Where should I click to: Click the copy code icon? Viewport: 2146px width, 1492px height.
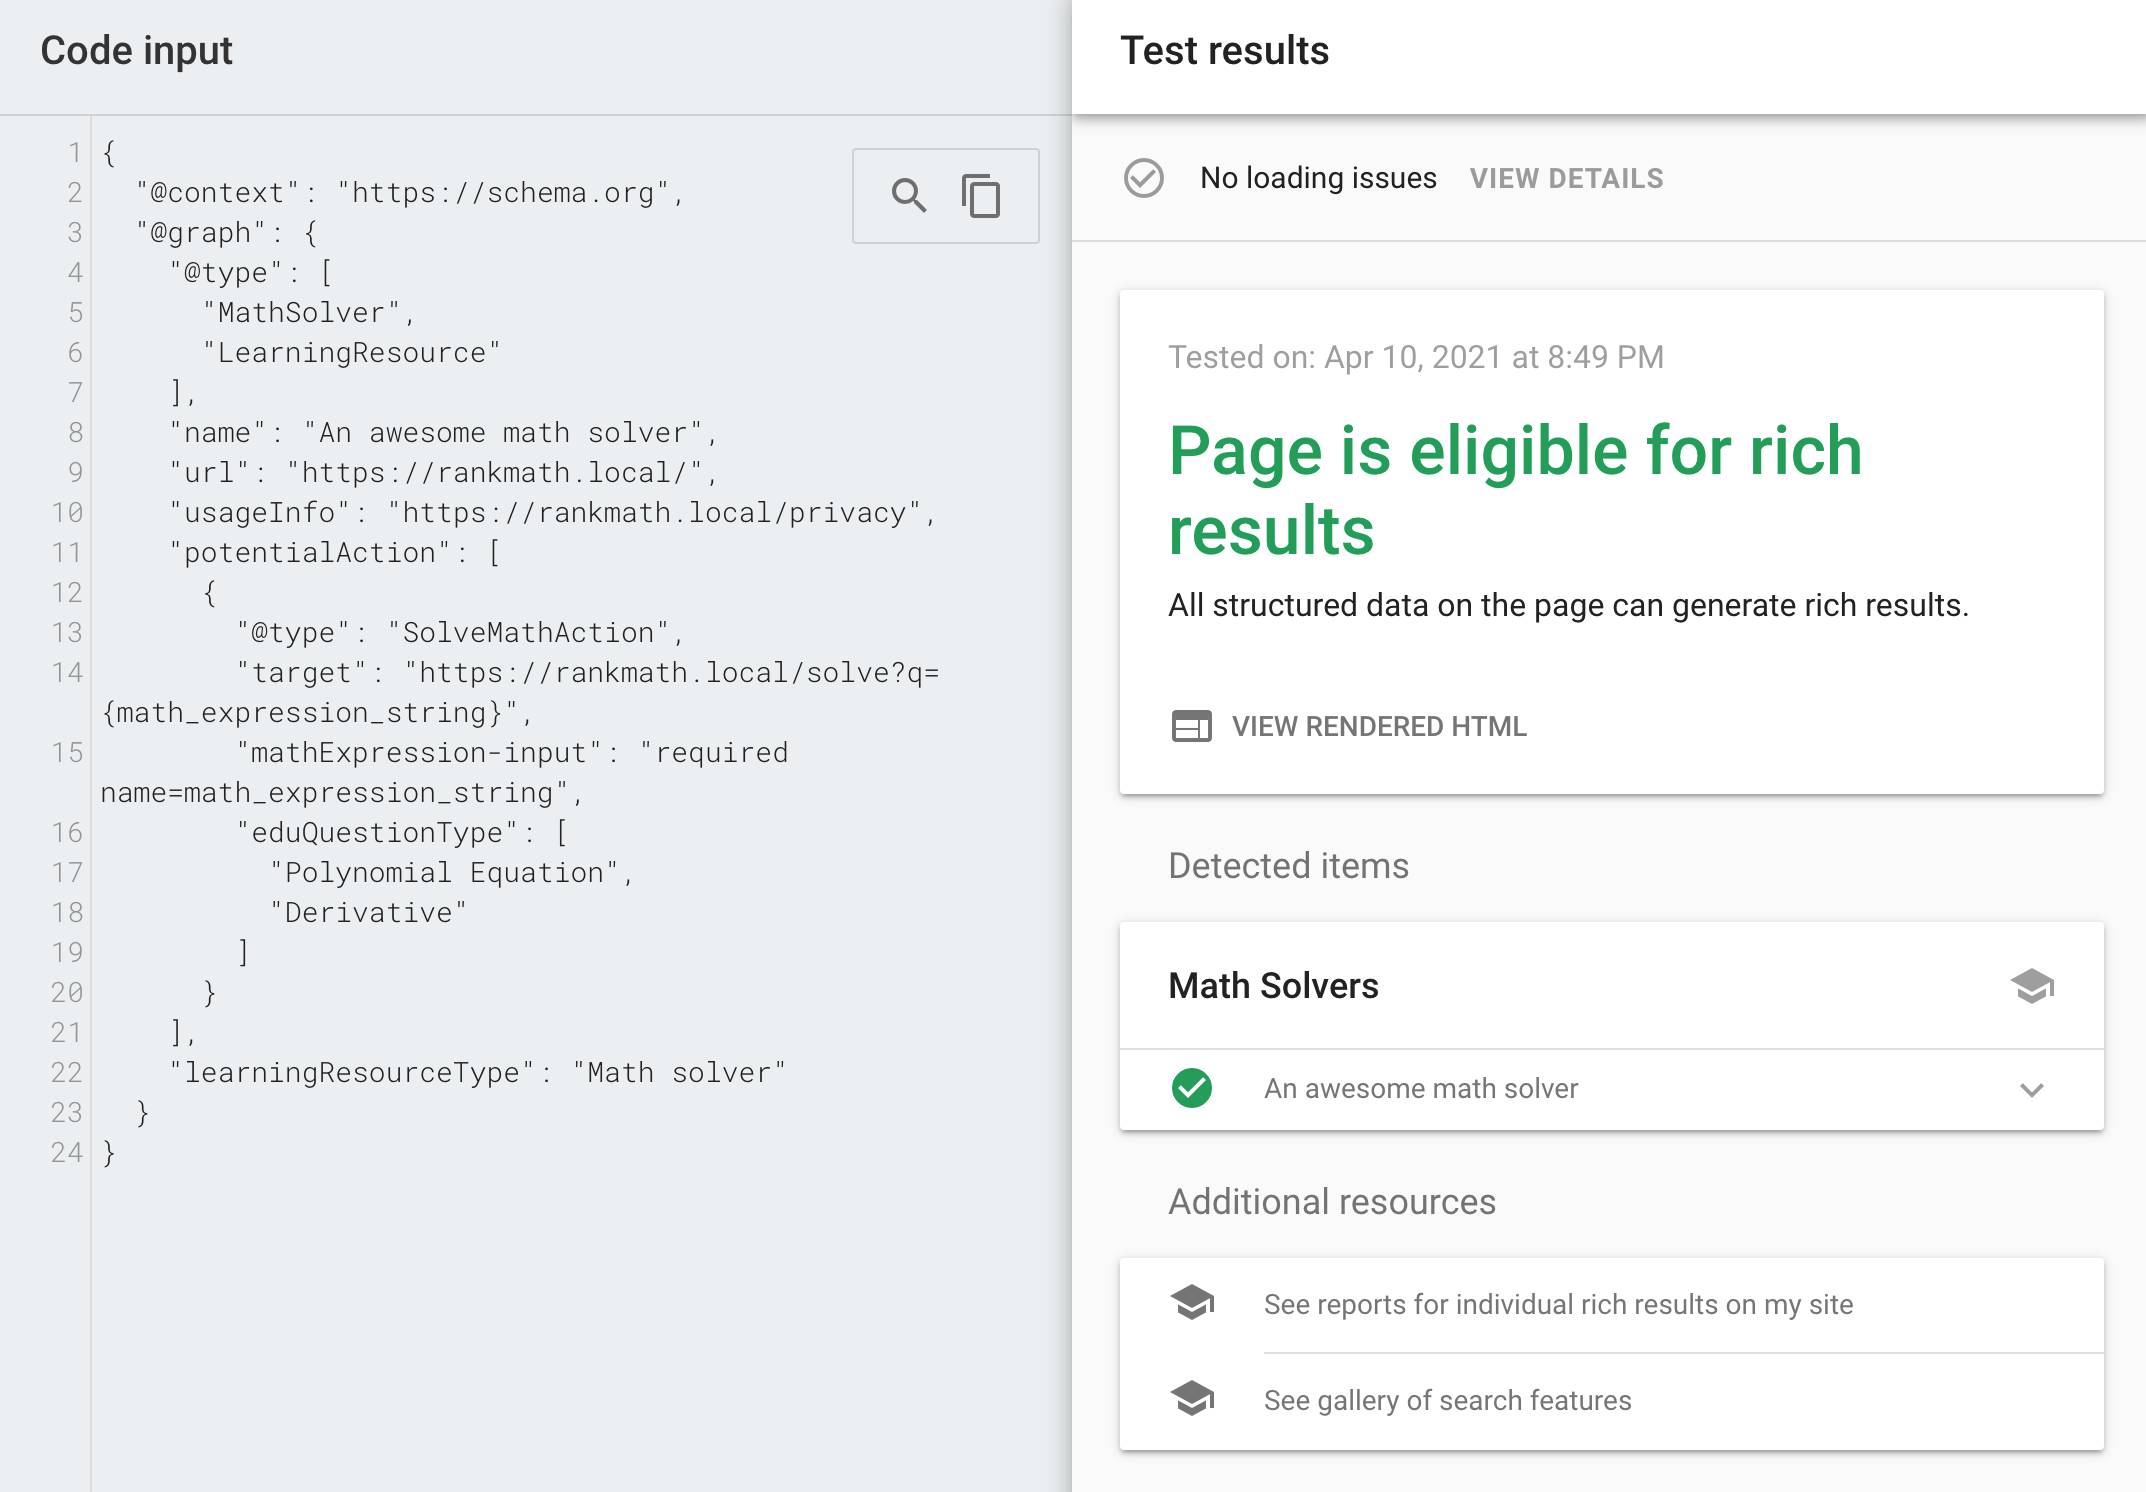(x=981, y=195)
